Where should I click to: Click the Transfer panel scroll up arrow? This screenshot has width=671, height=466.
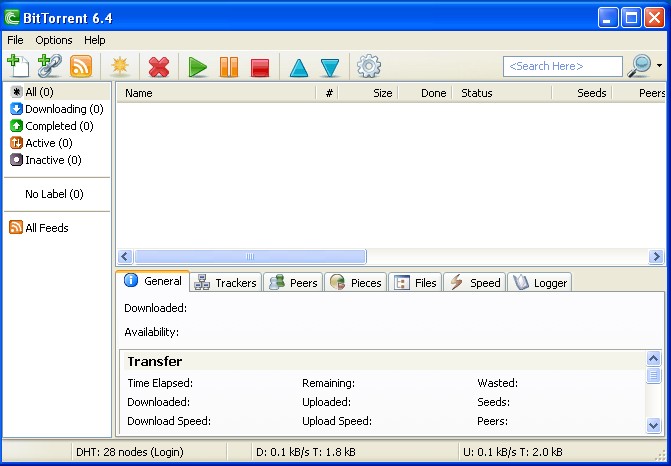(x=653, y=359)
